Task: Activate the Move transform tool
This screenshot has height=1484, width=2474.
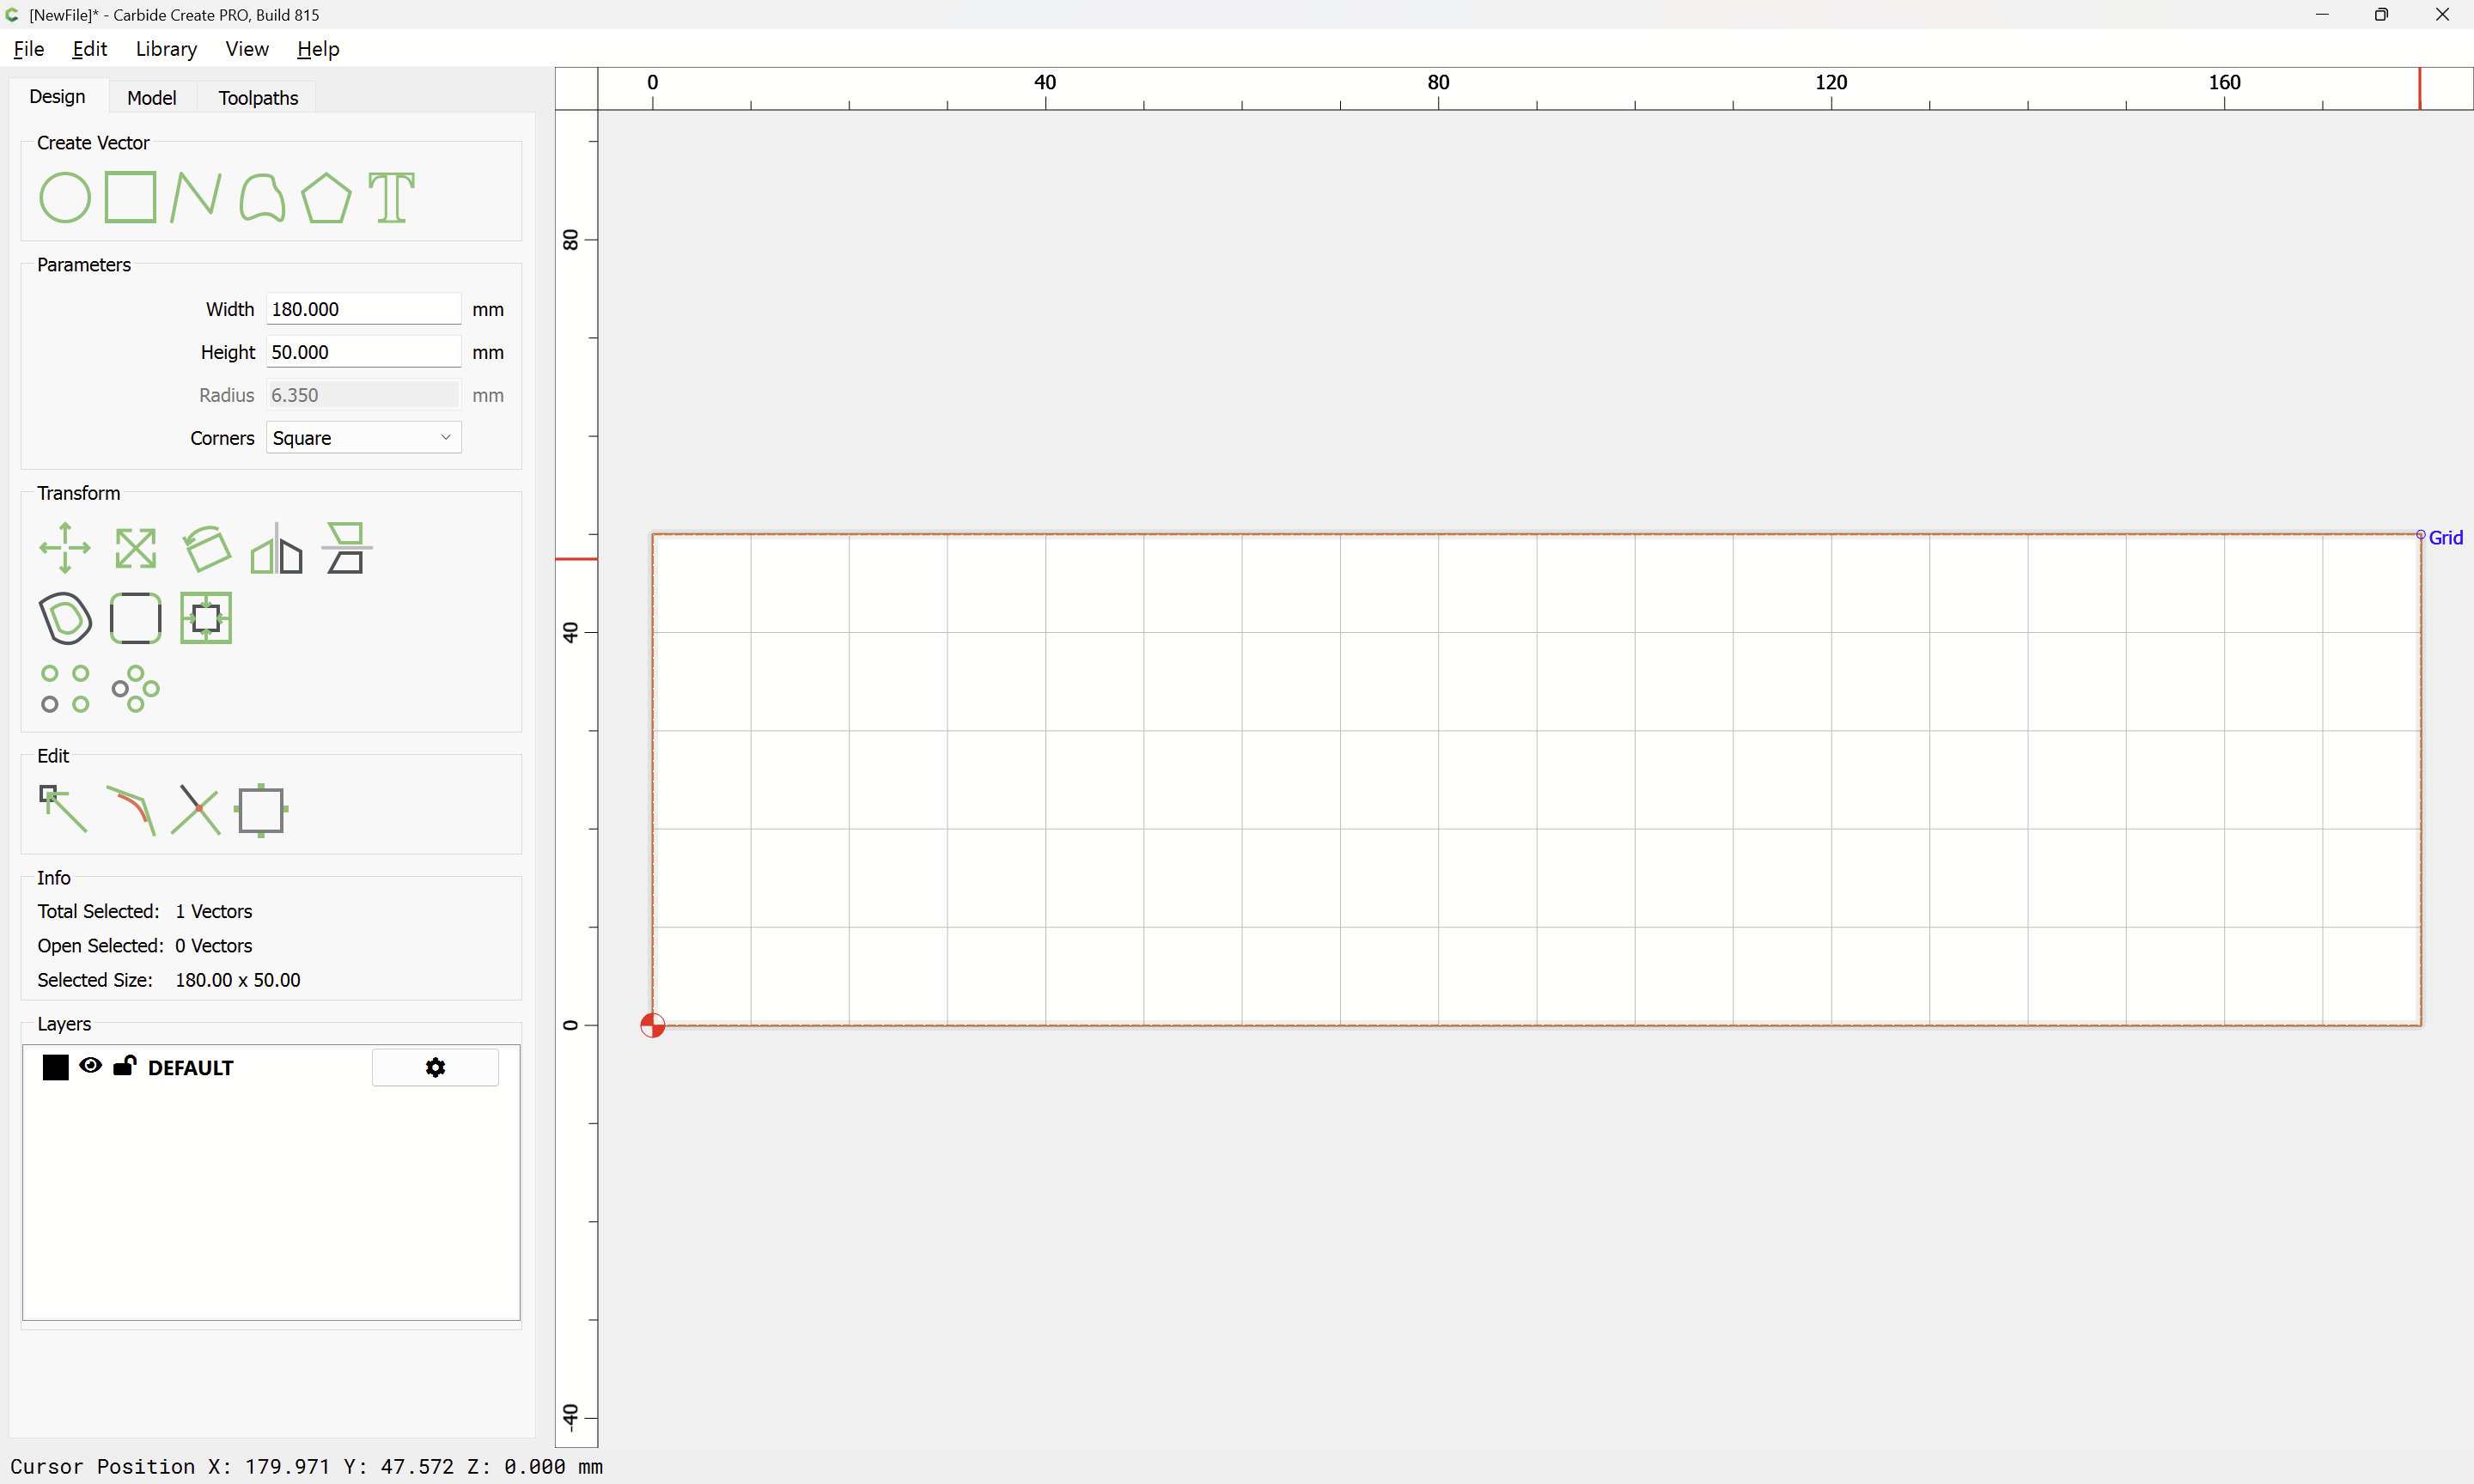Action: (65, 548)
